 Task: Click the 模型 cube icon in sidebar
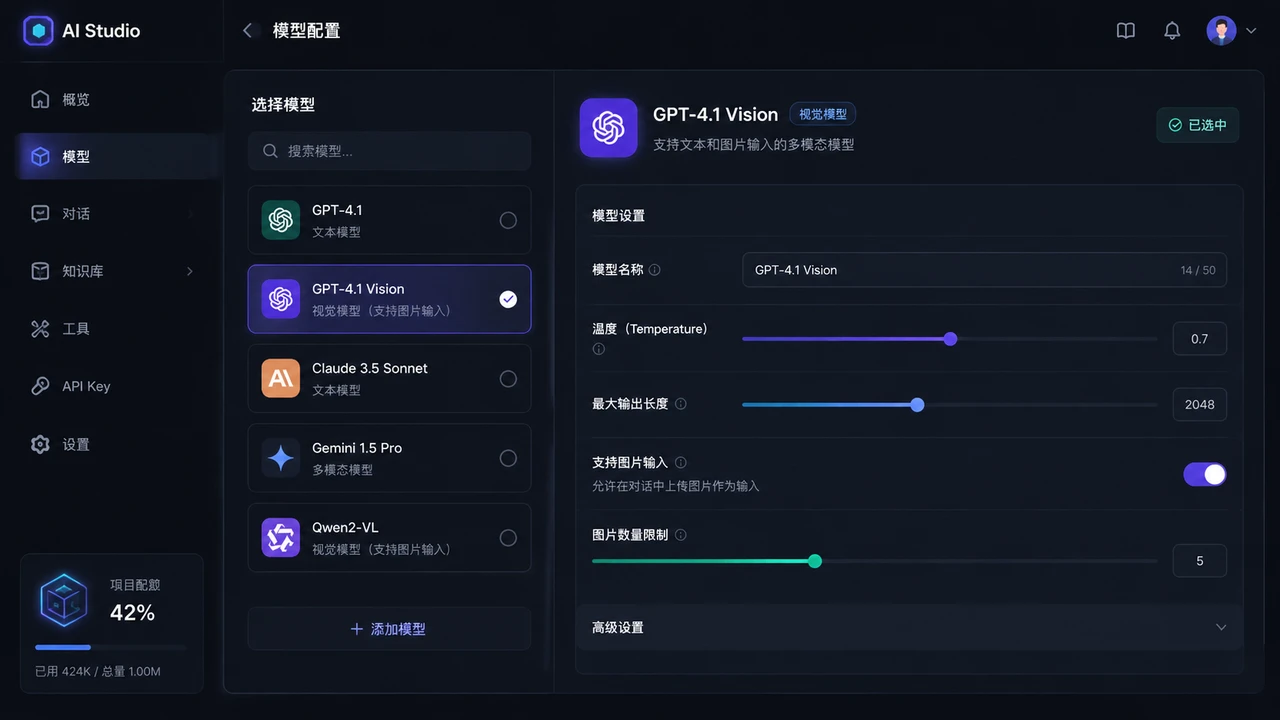pos(40,156)
